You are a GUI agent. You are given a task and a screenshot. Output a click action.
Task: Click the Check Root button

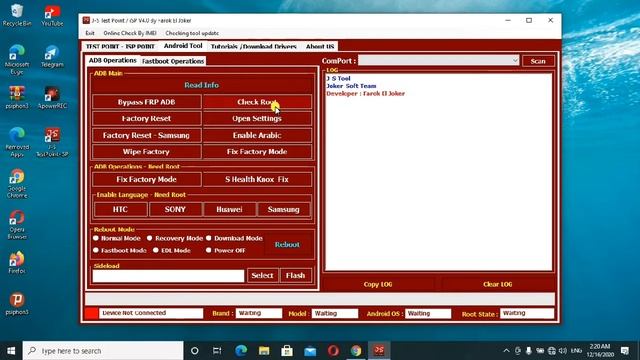257,102
